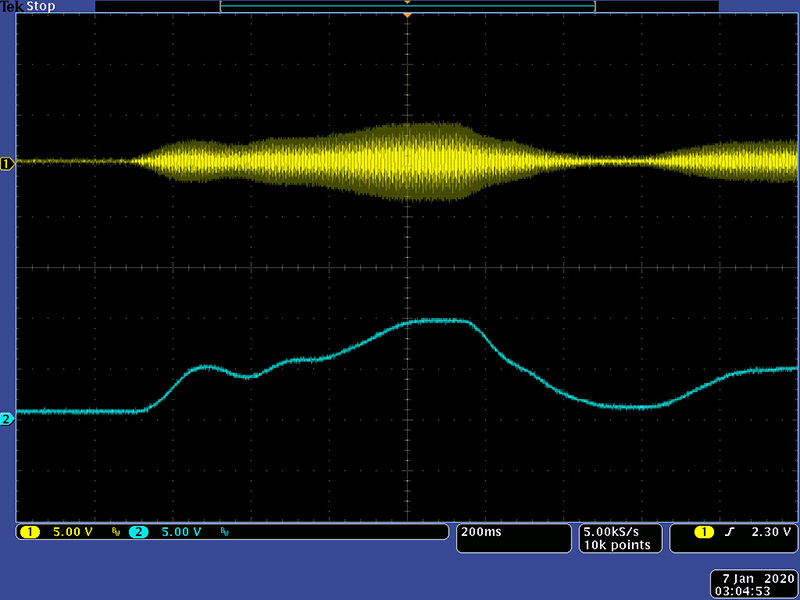The image size is (800, 600).
Task: Select the cyan channel 2 badge in readout bar
Action: pyautogui.click(x=138, y=532)
